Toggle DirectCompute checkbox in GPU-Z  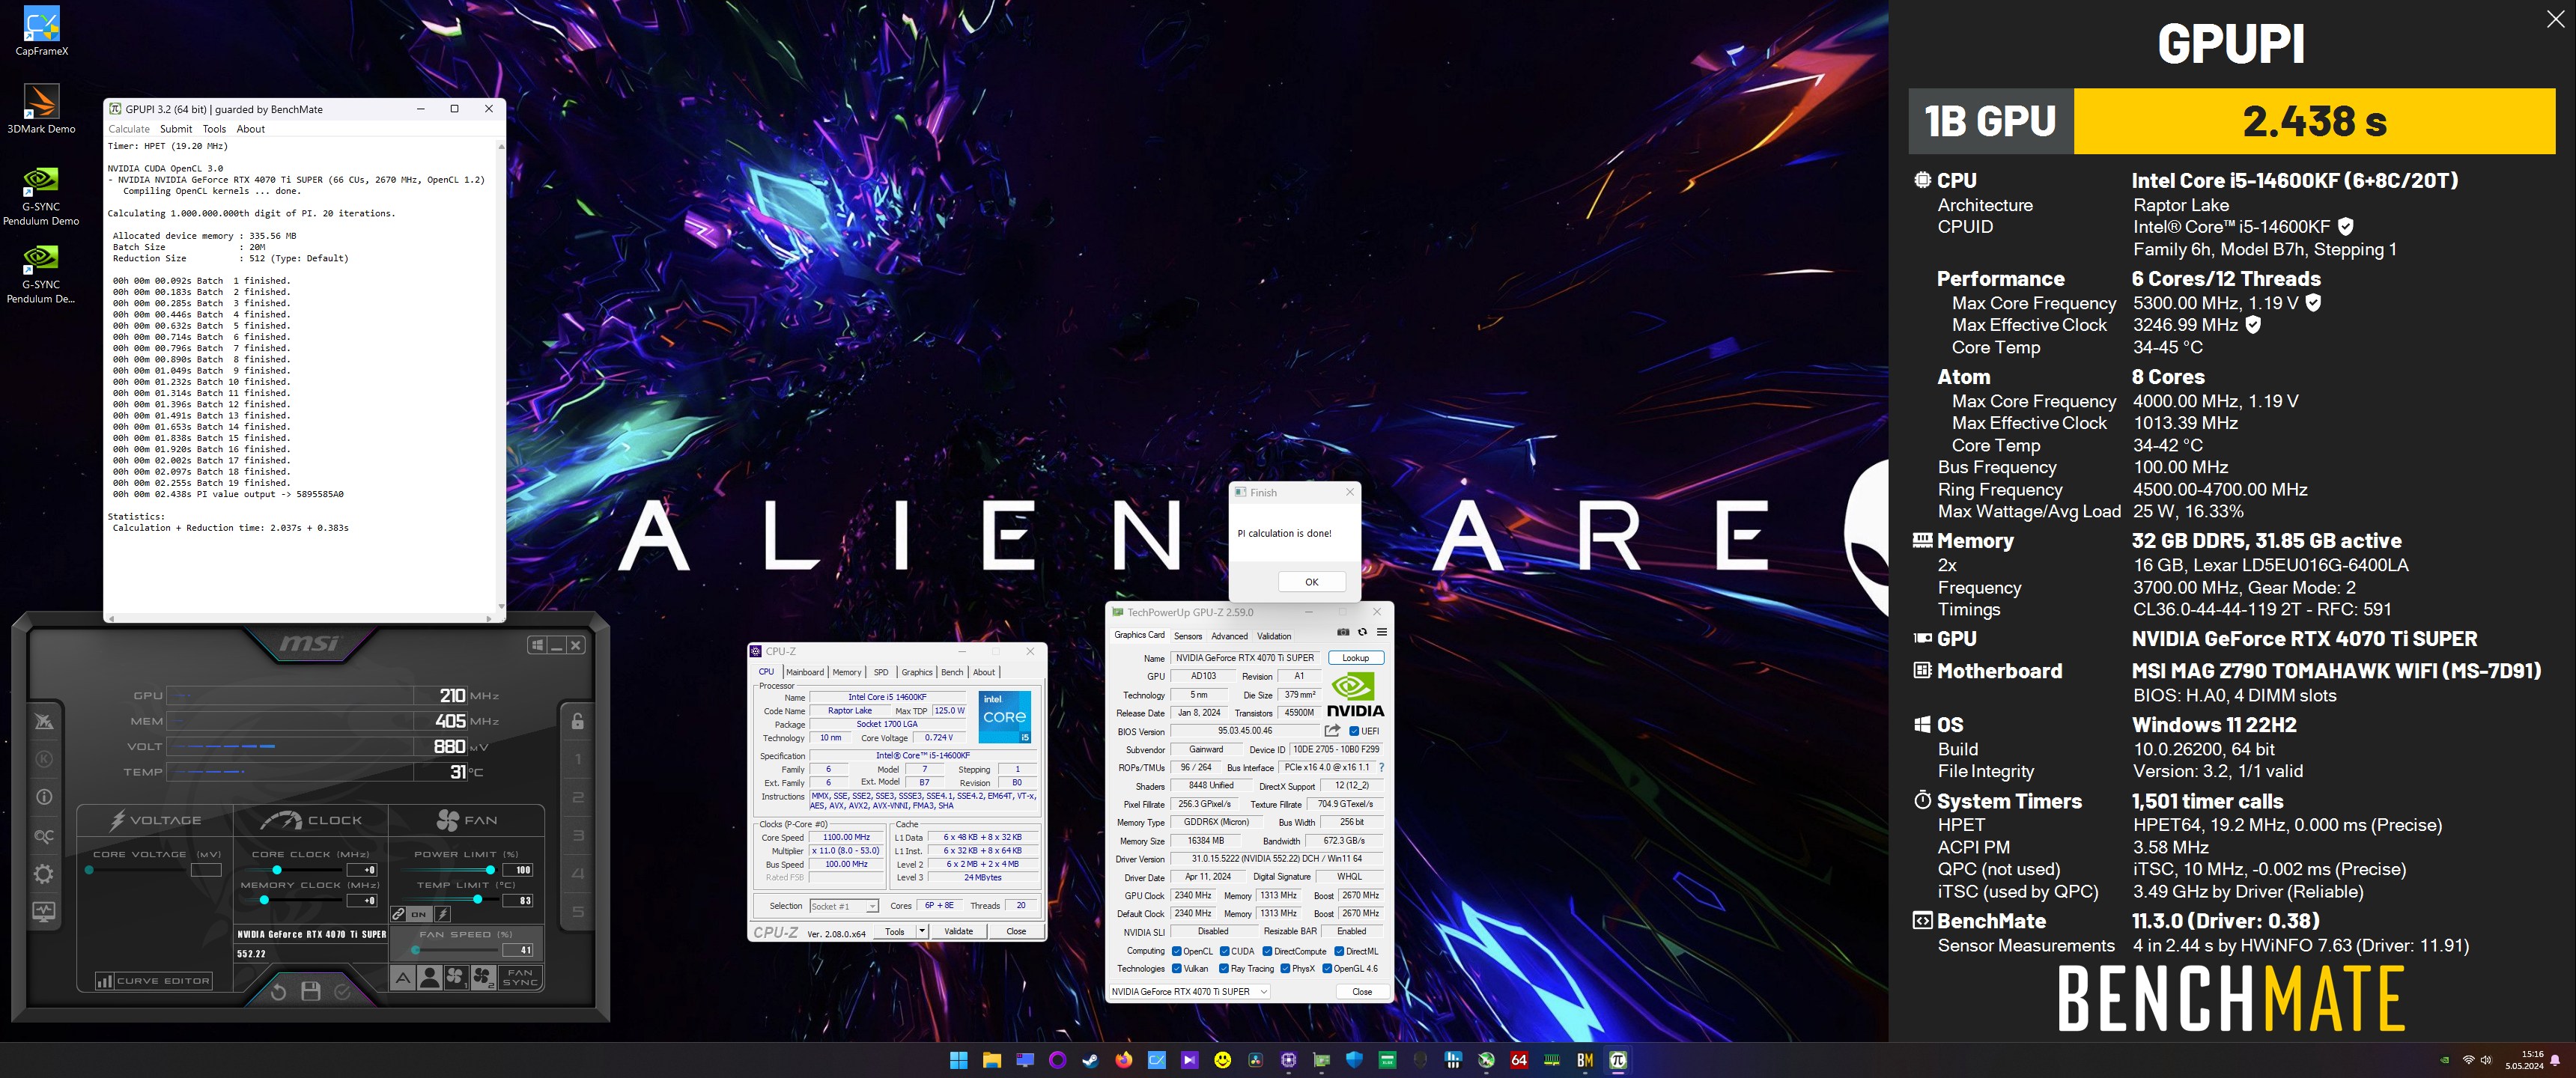(1267, 951)
